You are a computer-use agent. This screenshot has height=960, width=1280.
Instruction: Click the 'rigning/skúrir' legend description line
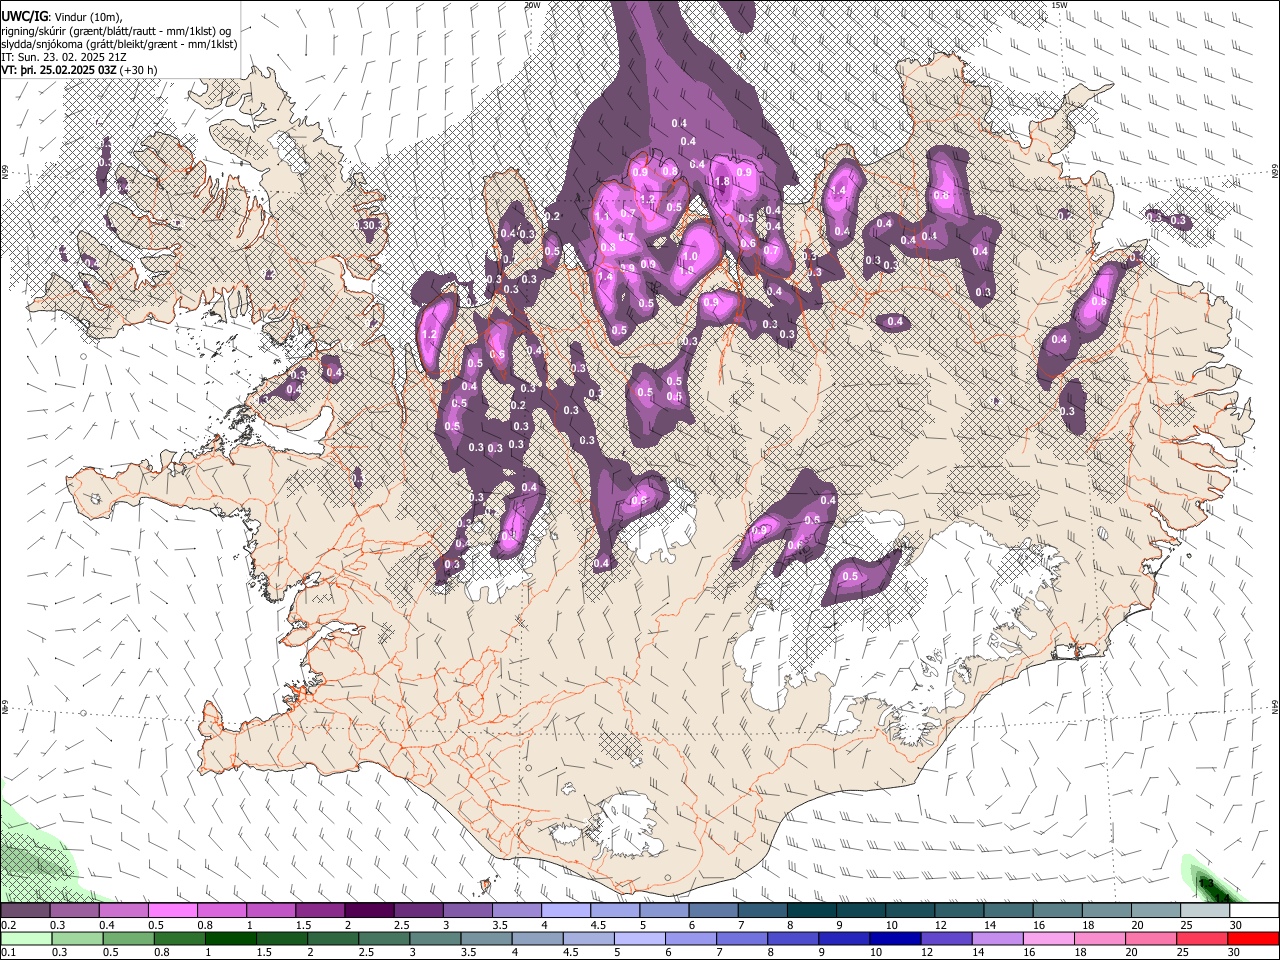(116, 30)
